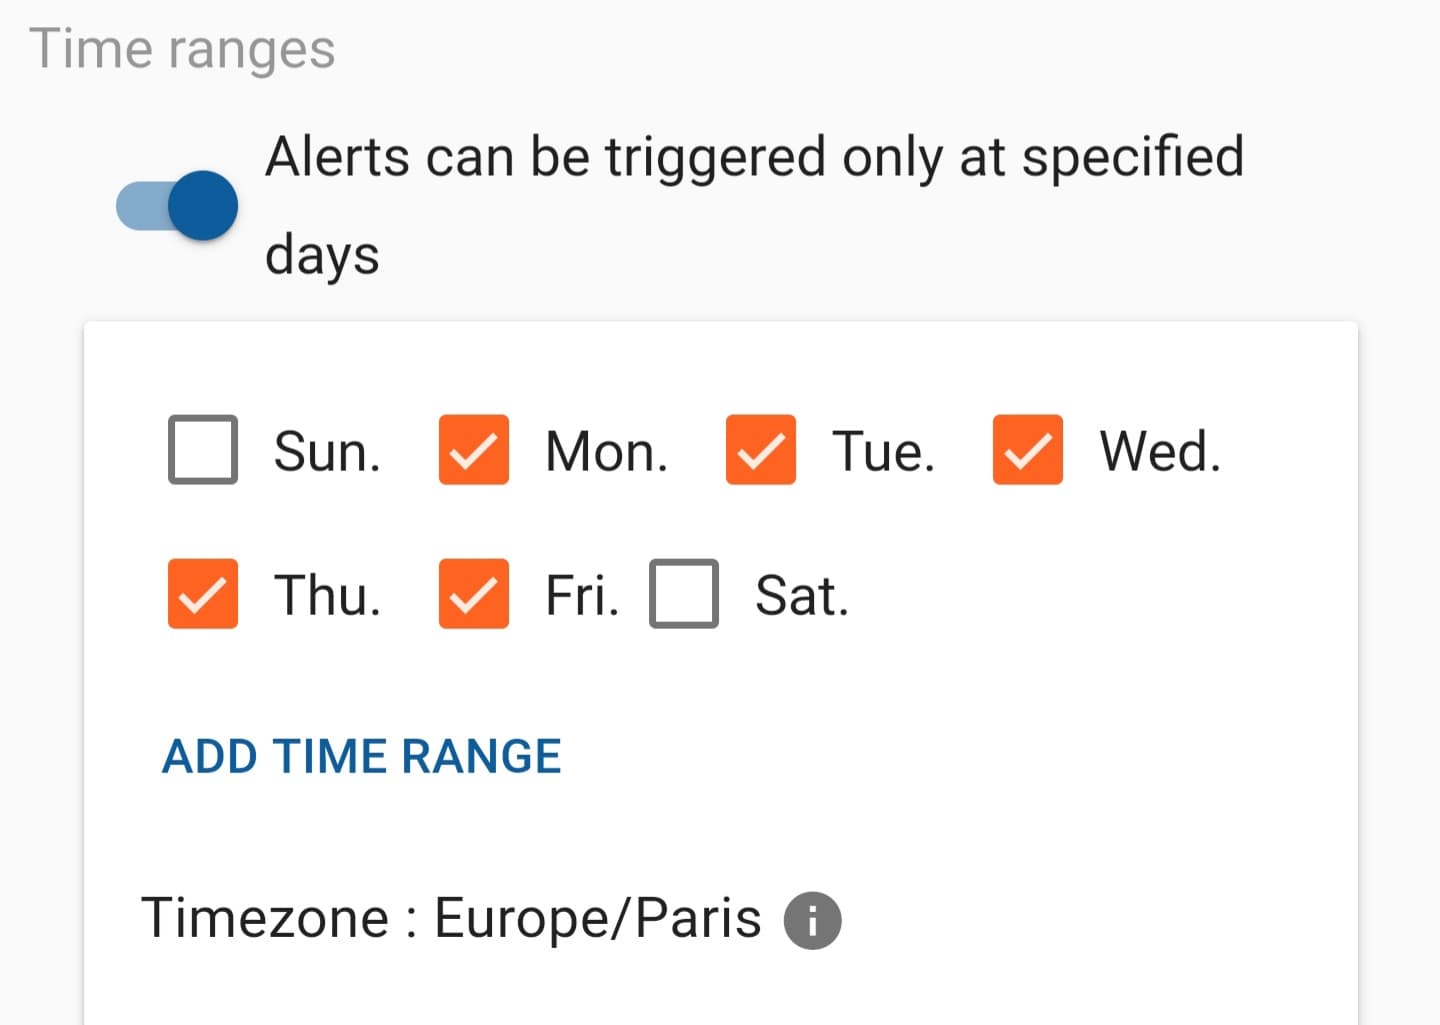Click the Timezone : Europe/Paris text
The width and height of the screenshot is (1440, 1025).
pos(451,918)
